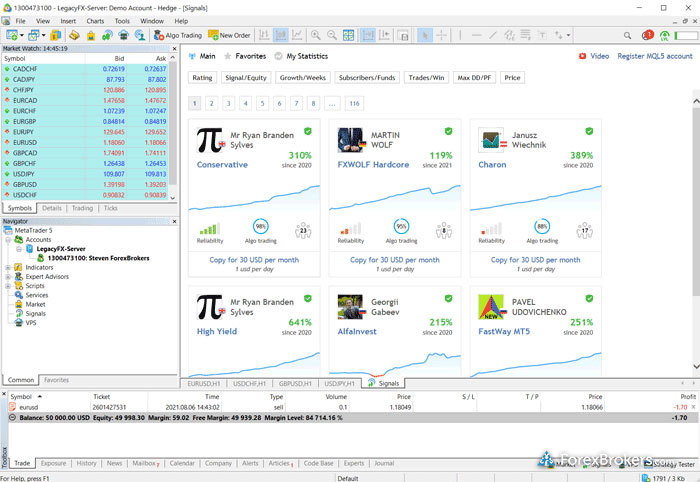Screen dimensions: 700x482
Task: Toggle chart auto scroll icon
Action: (368, 35)
